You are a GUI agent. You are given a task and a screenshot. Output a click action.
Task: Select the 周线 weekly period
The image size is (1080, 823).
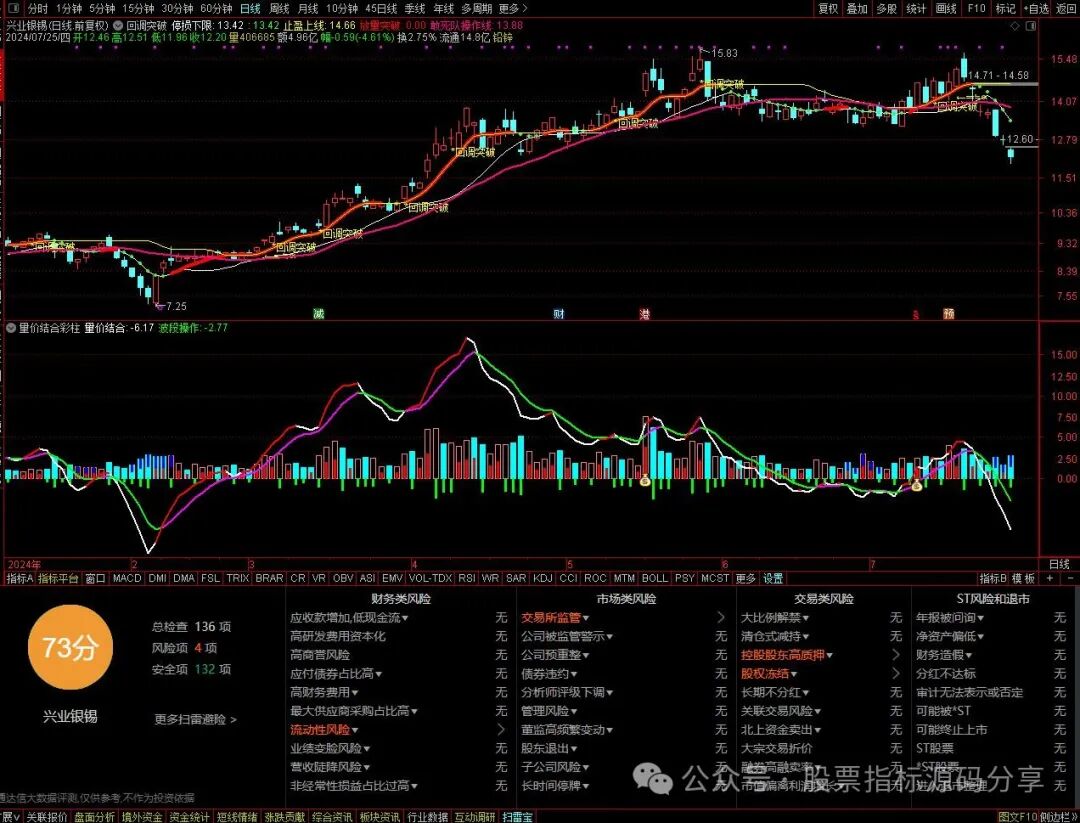(279, 8)
